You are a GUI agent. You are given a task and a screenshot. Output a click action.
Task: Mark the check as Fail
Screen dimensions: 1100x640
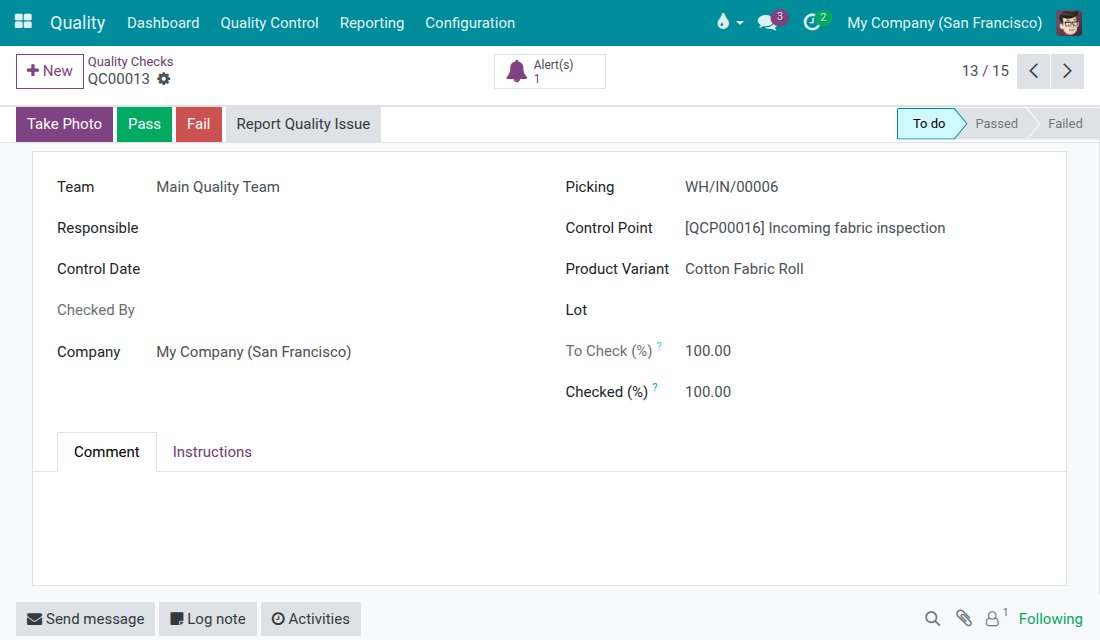(199, 124)
